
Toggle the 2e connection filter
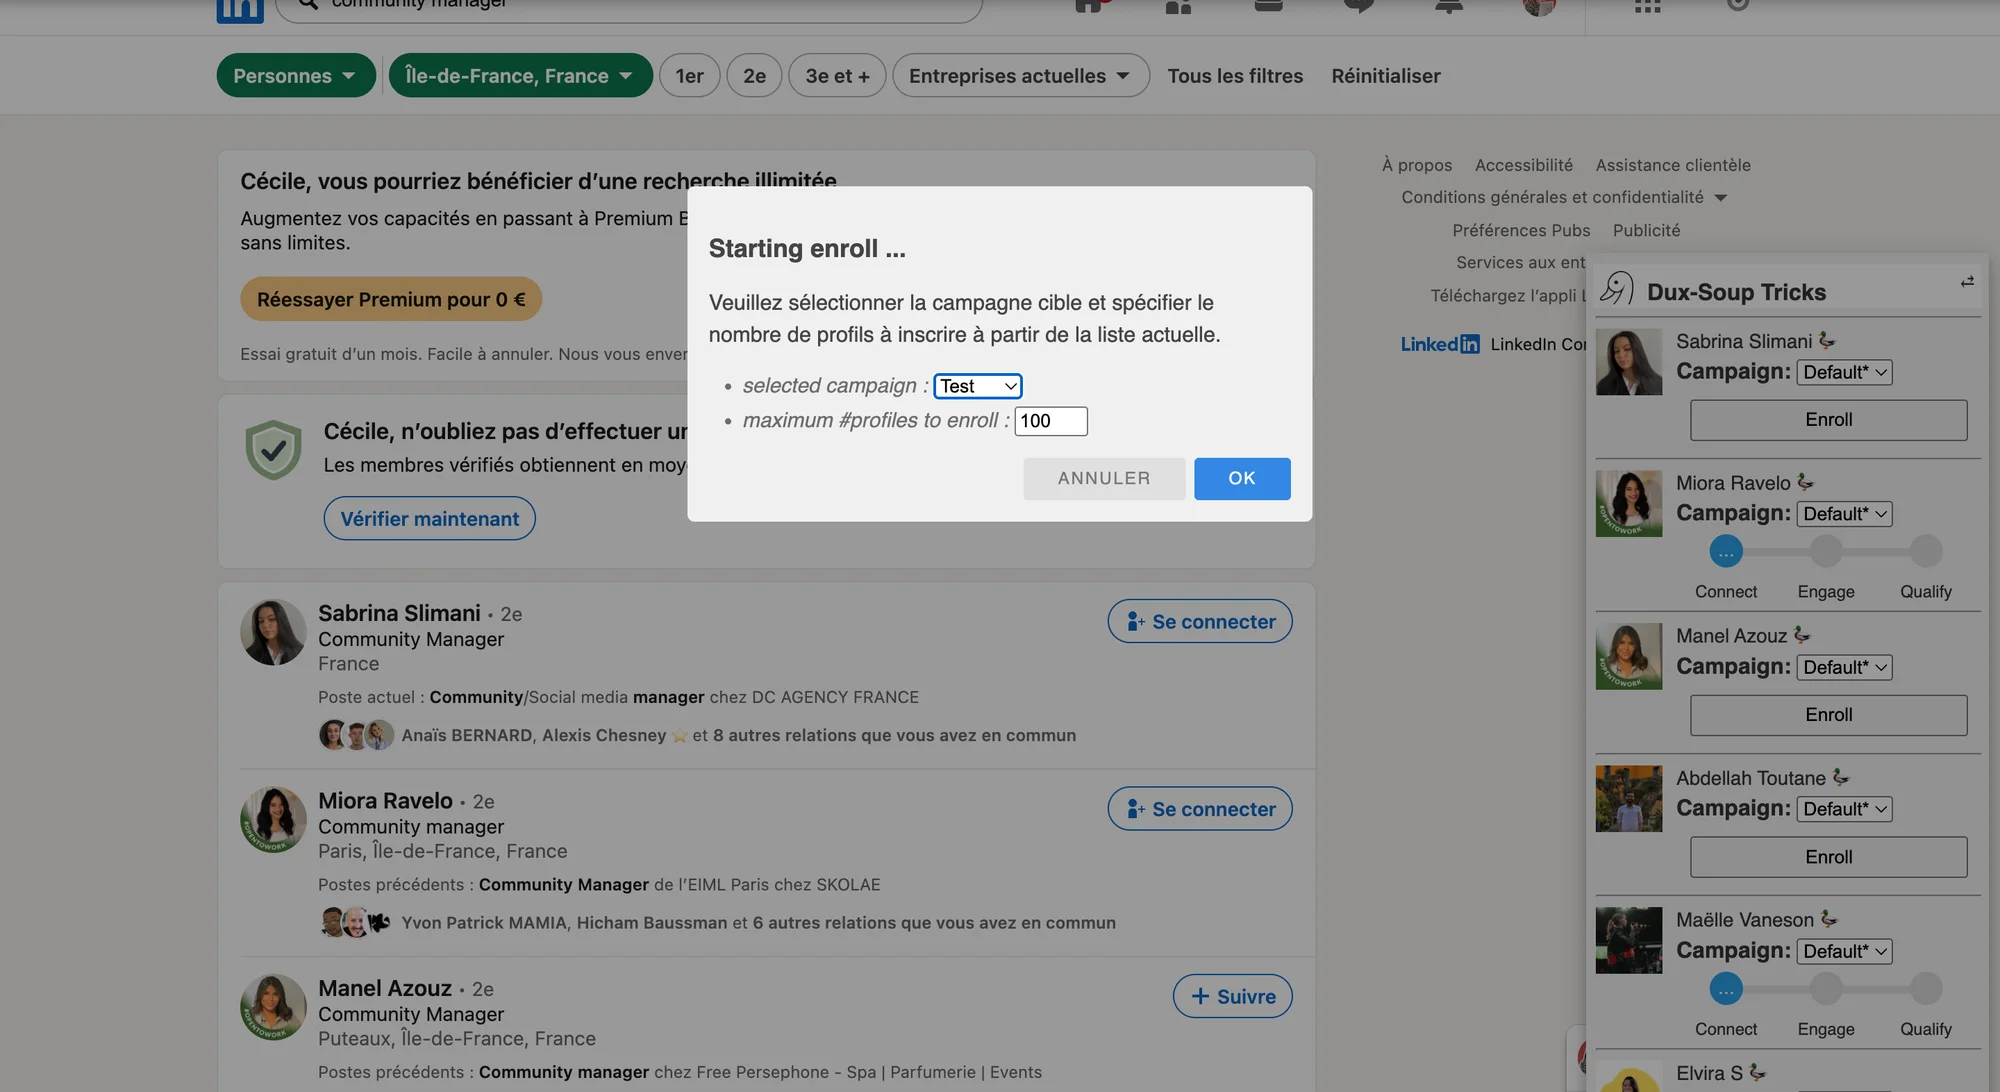pos(755,76)
